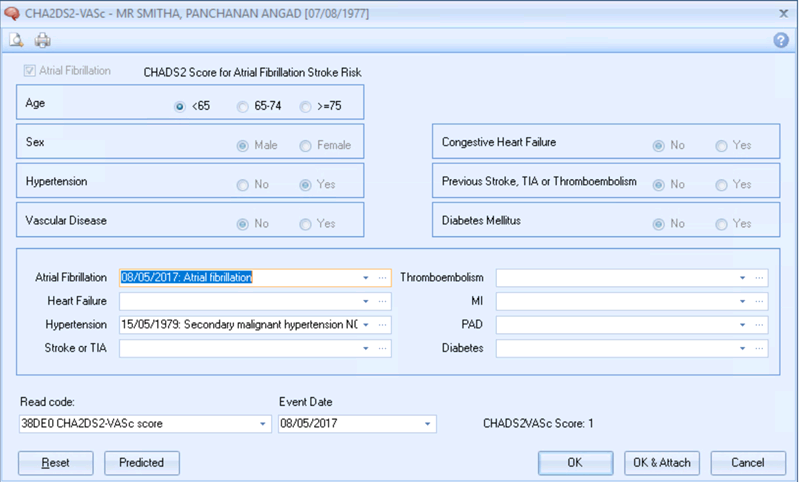
Task: Click the ellipsis button beside Heart Failure field
Action: coord(383,301)
